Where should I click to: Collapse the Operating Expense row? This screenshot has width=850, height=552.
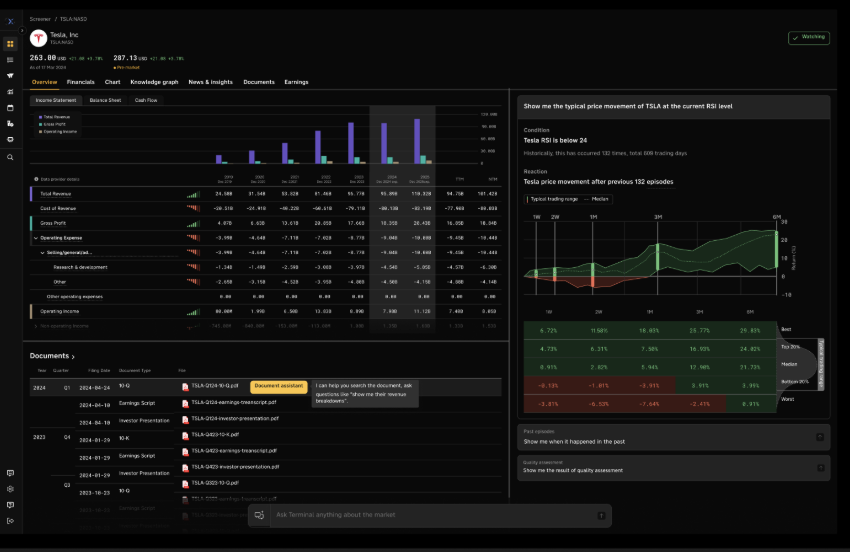[x=36, y=238]
